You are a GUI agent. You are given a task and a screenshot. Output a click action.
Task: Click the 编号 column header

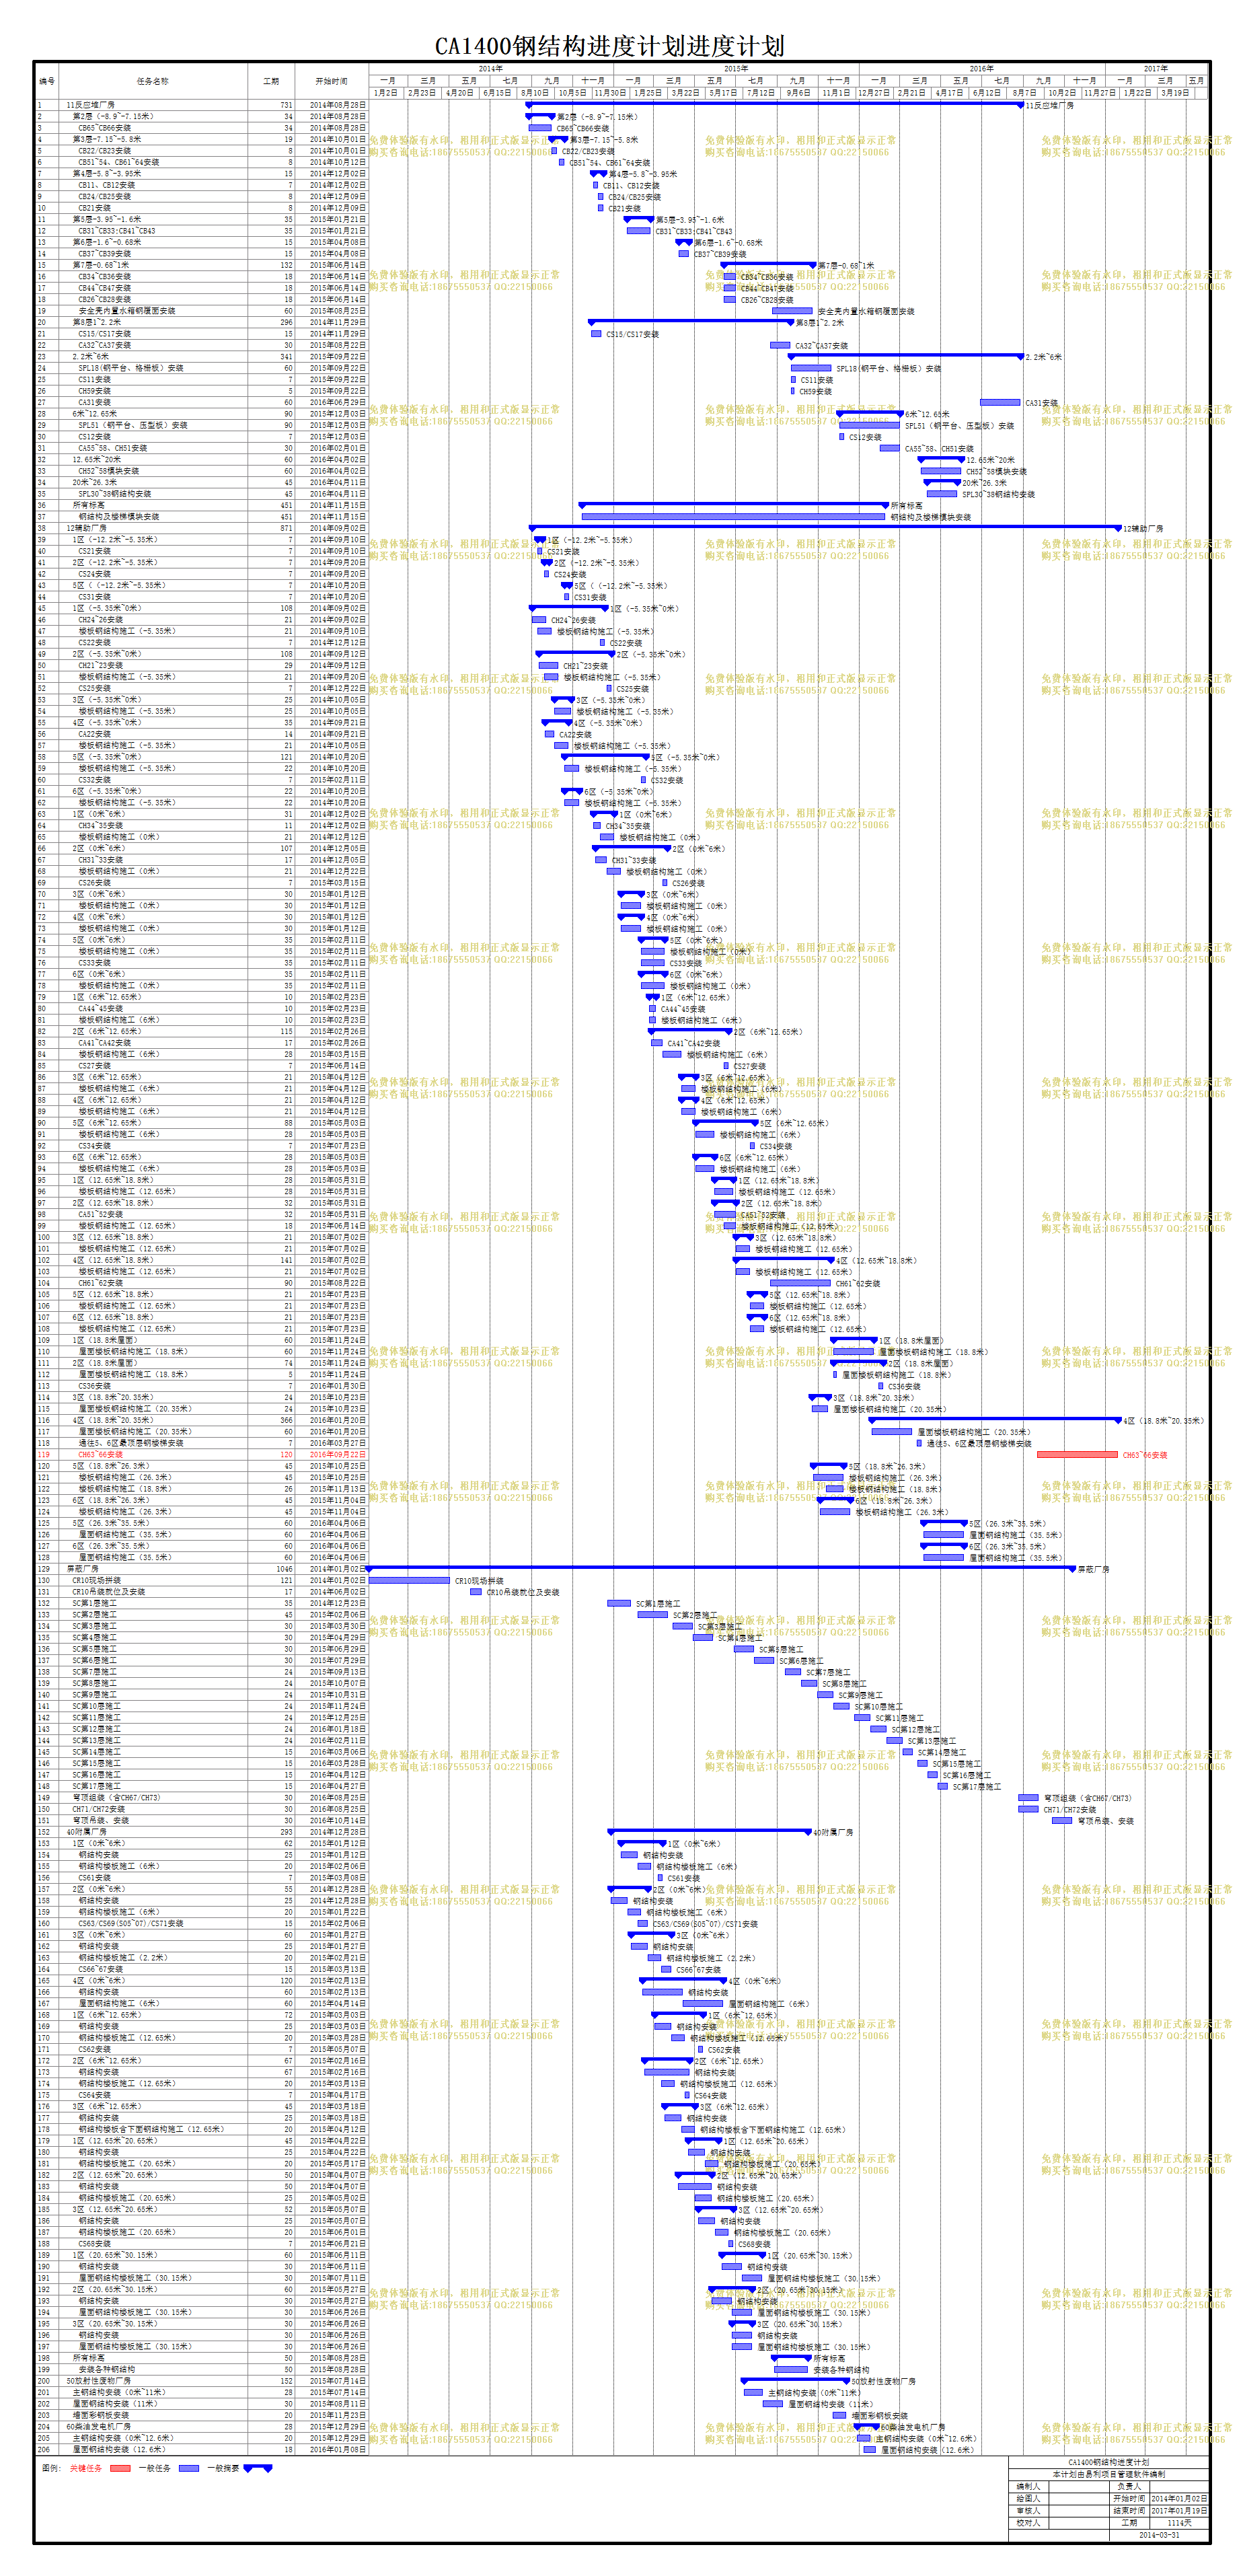click(x=47, y=81)
